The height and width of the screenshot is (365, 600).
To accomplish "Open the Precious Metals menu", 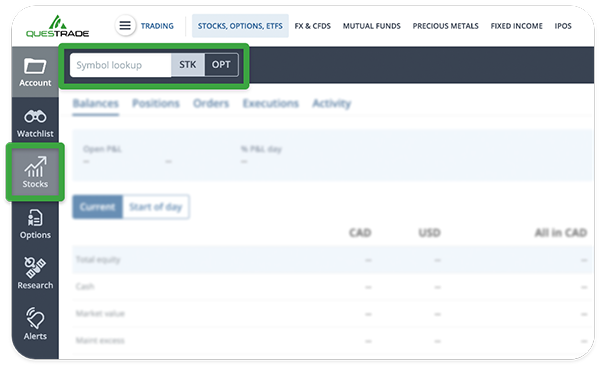I will pos(445,26).
